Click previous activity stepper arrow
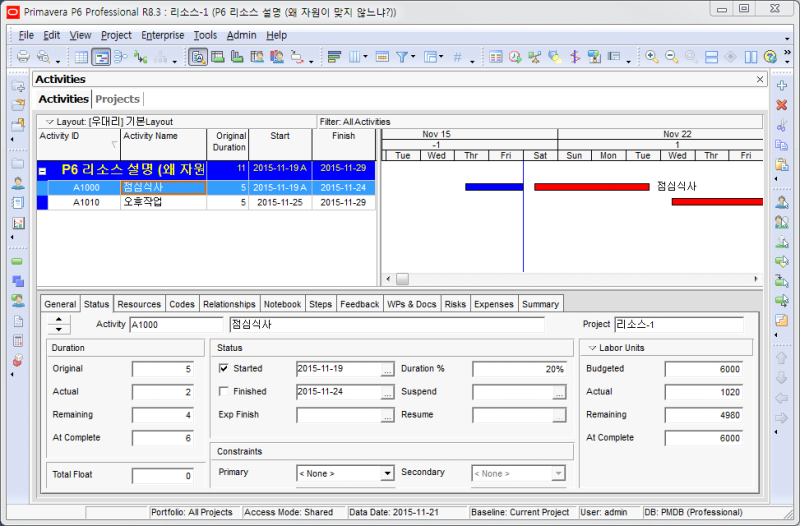 click(x=59, y=319)
